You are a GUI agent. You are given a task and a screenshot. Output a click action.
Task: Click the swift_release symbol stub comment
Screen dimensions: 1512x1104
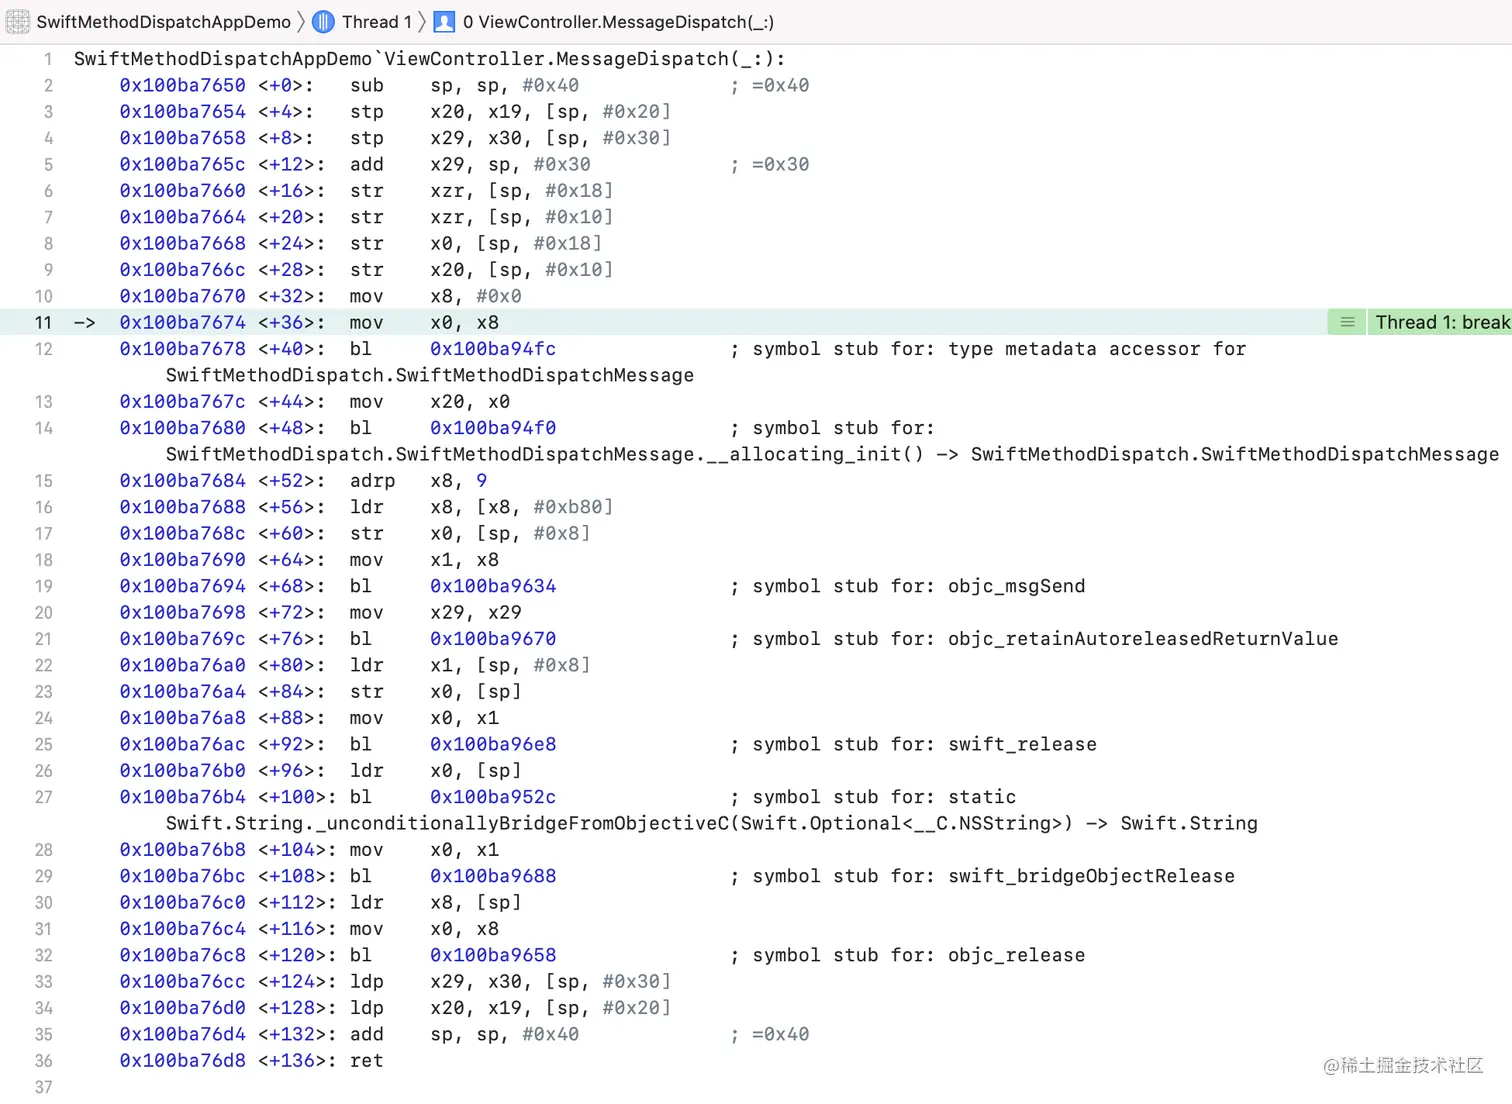click(x=914, y=744)
